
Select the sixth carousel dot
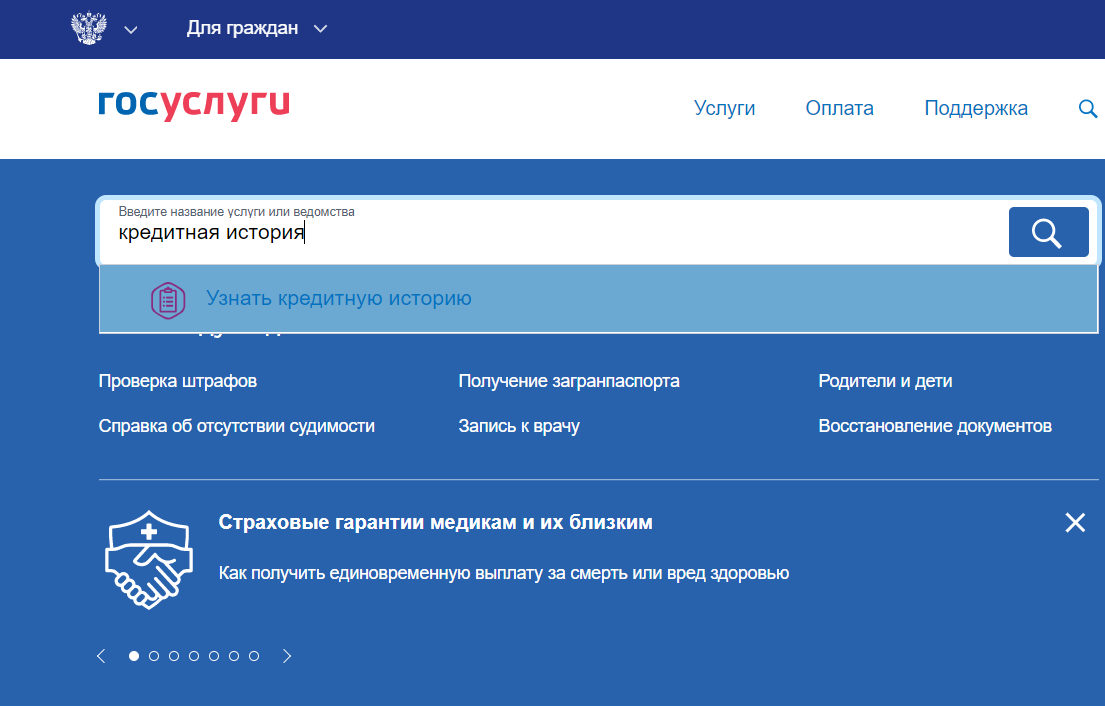tap(234, 656)
